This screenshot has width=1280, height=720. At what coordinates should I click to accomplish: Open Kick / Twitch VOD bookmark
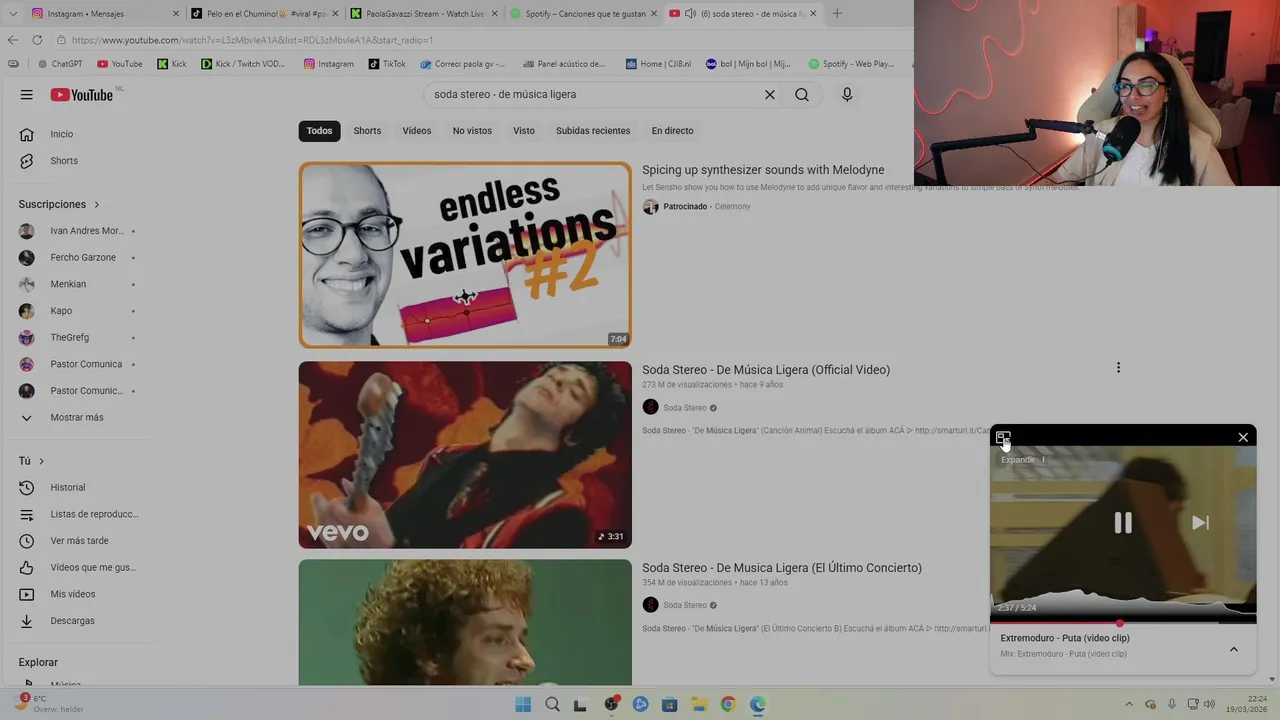coord(243,64)
